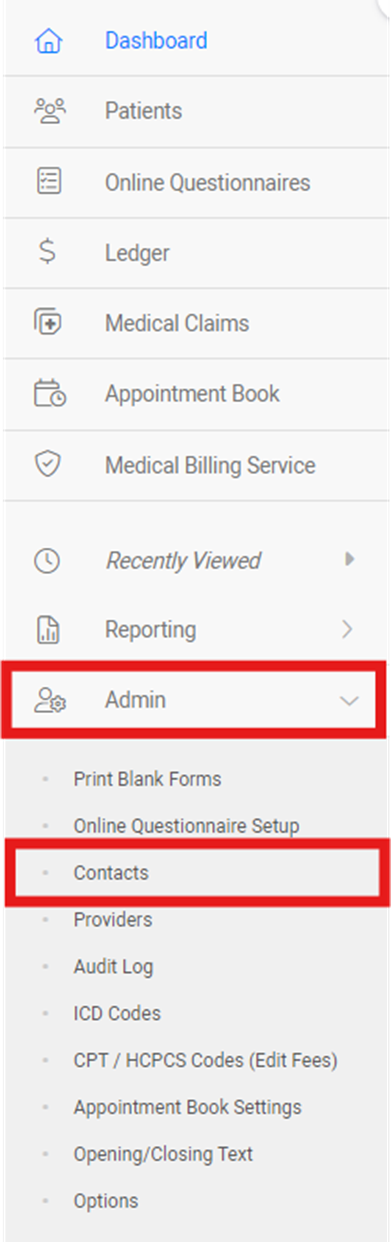Click the Medical Billing Service shield icon
This screenshot has height=1242, width=391.
coord(47,465)
